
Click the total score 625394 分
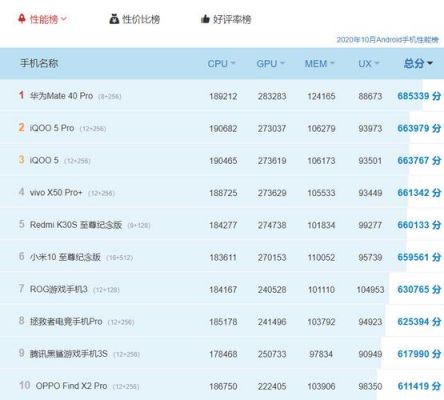click(419, 322)
